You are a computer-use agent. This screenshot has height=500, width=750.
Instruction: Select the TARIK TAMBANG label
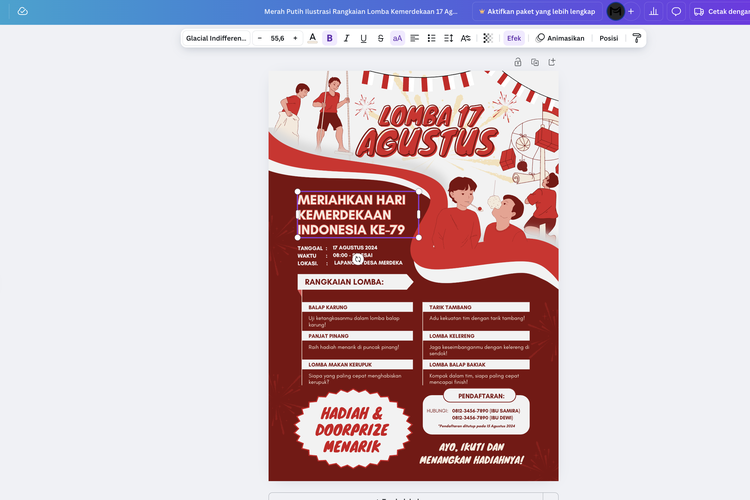[450, 307]
